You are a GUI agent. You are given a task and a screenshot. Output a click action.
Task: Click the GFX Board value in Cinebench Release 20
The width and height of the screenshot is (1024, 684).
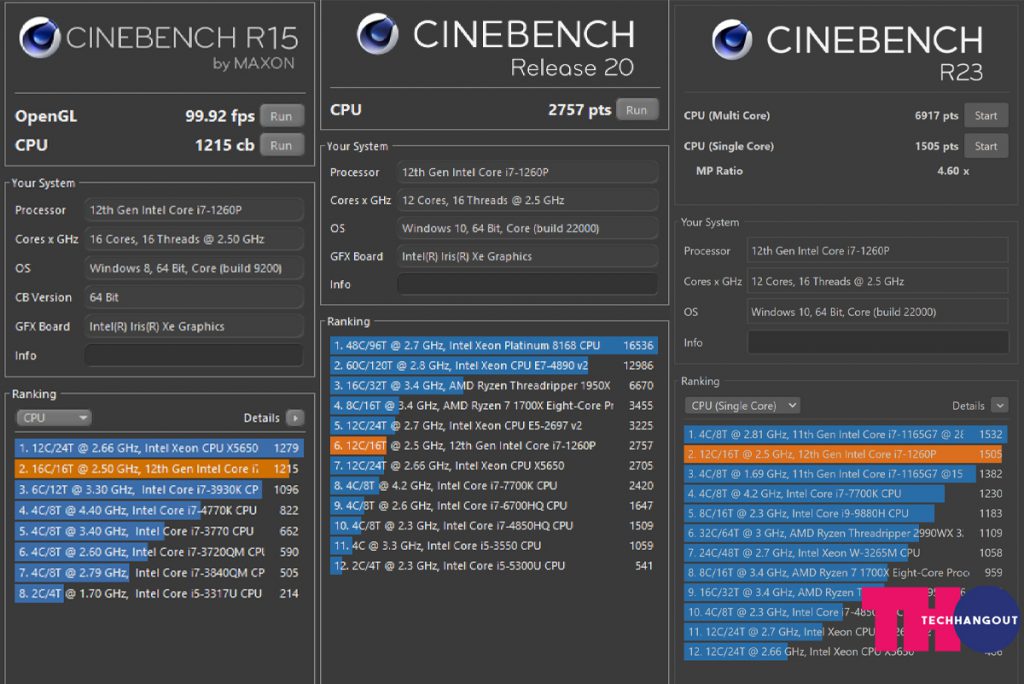527,256
